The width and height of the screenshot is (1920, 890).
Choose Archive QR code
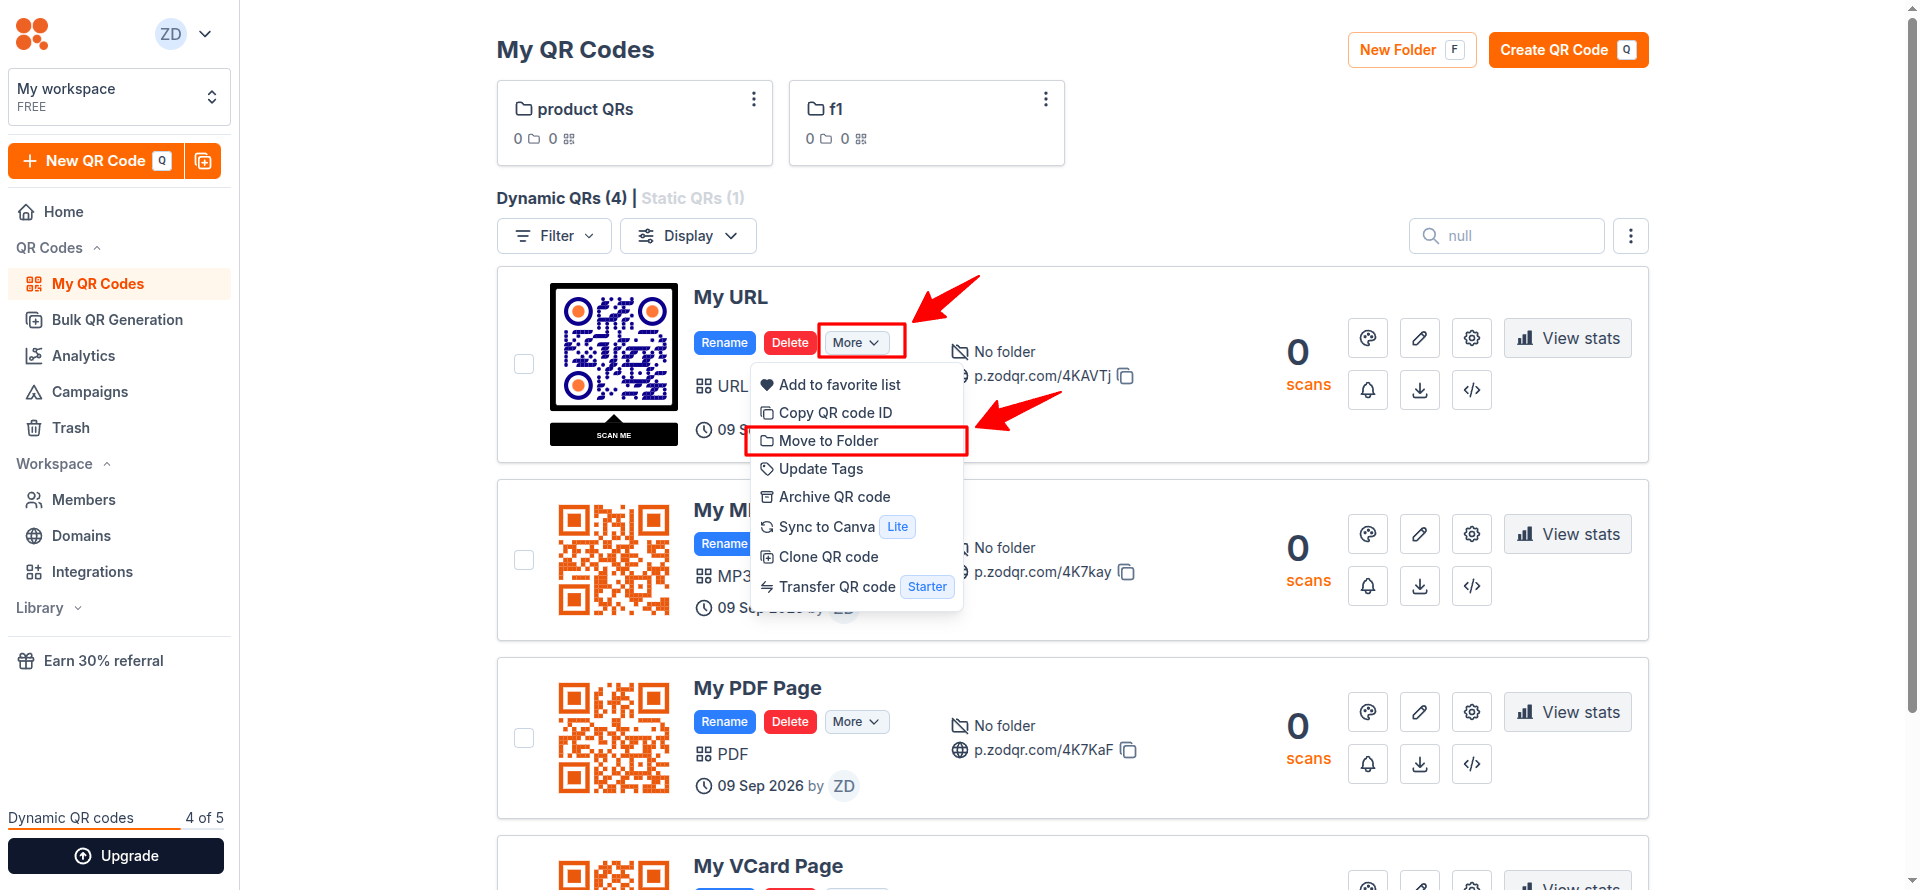pyautogui.click(x=857, y=497)
